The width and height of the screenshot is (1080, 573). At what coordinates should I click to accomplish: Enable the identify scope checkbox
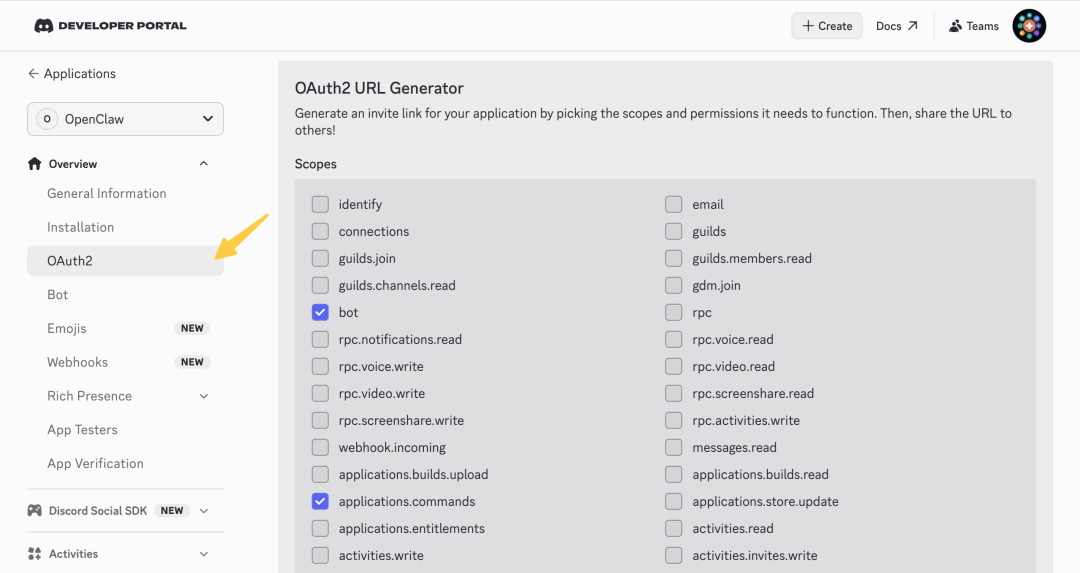coord(320,204)
